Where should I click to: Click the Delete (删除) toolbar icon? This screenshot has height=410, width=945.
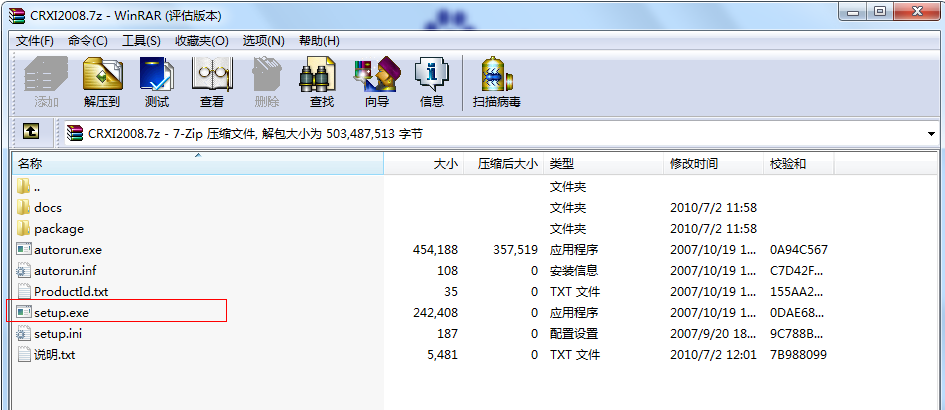(x=266, y=83)
